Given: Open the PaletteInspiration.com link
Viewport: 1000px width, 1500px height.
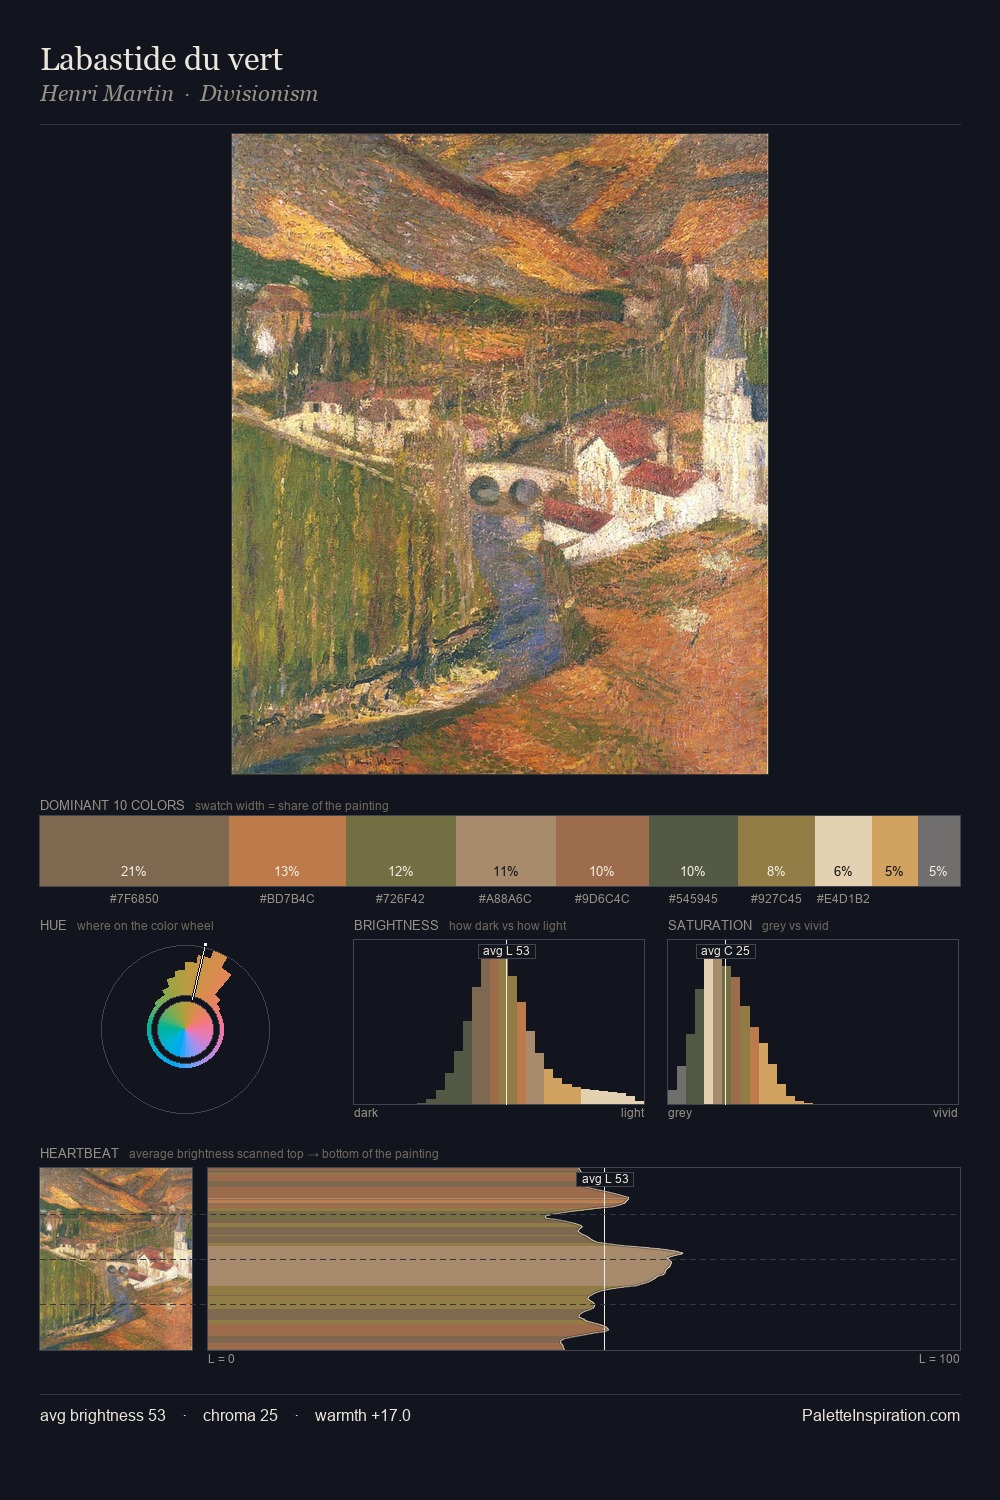Looking at the screenshot, I should [881, 1415].
